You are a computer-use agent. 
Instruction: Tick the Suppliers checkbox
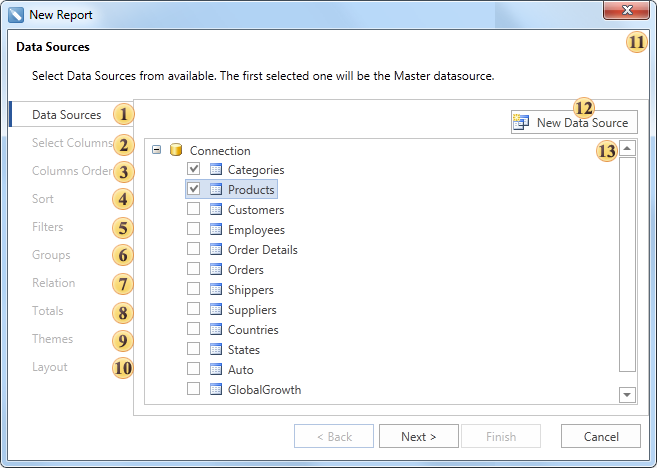pos(194,310)
